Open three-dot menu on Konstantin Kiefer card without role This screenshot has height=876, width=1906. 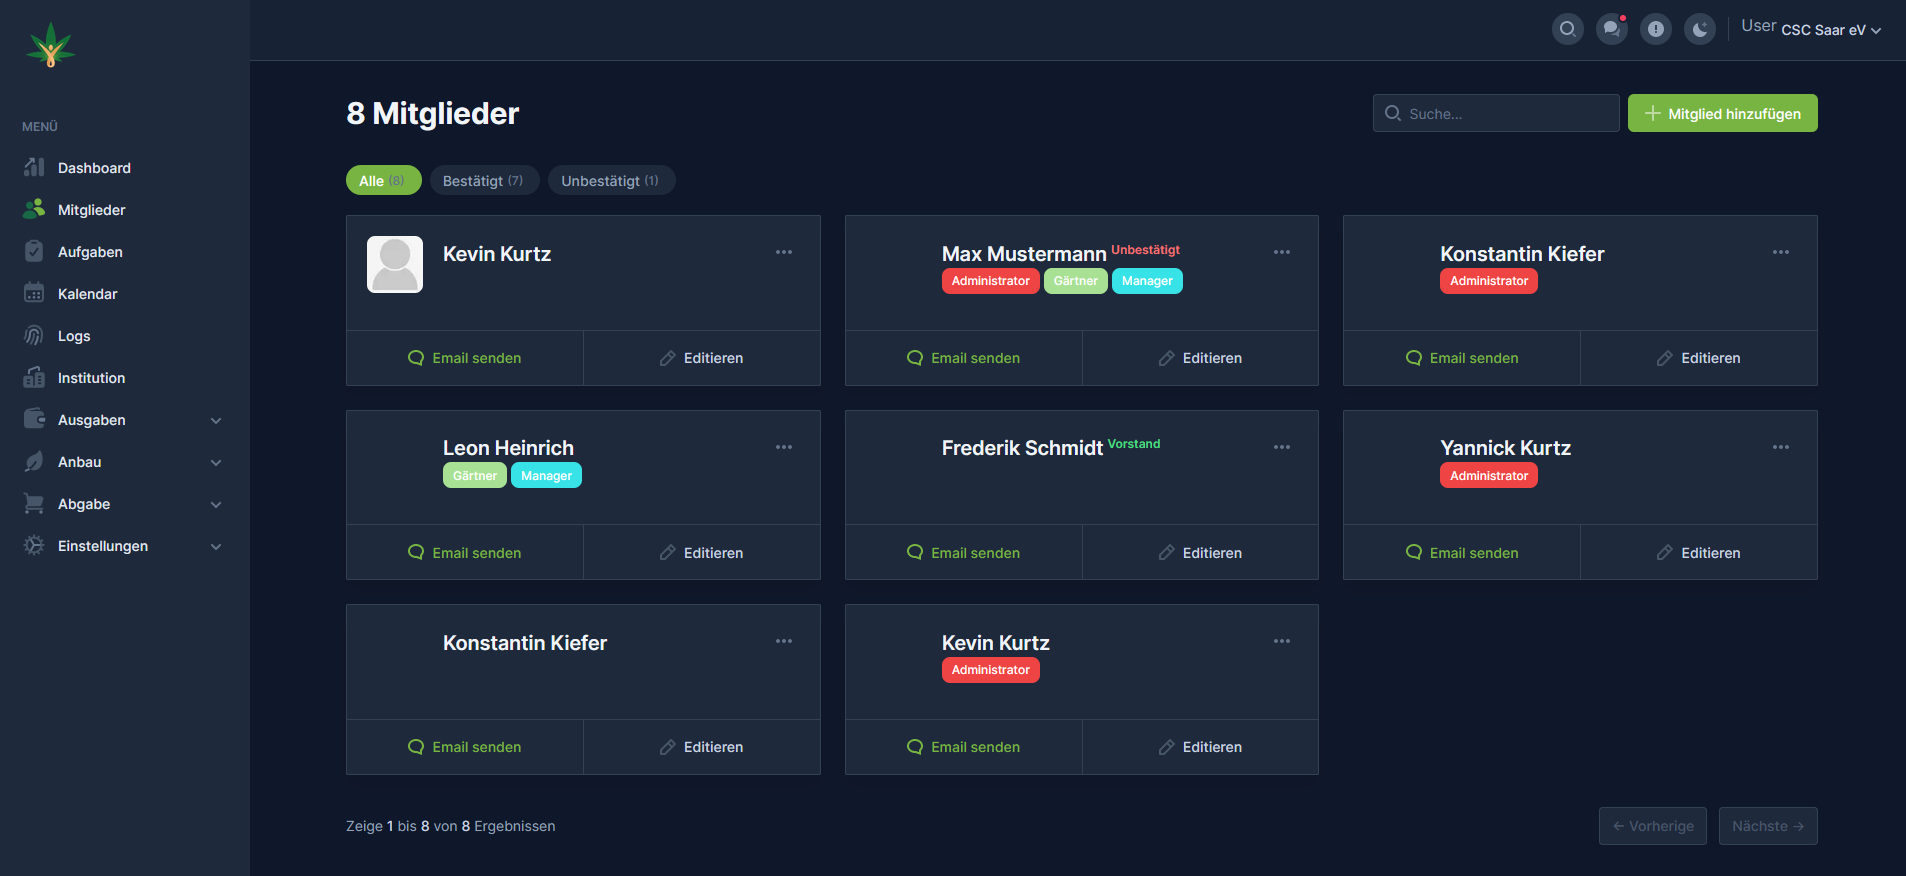click(784, 641)
